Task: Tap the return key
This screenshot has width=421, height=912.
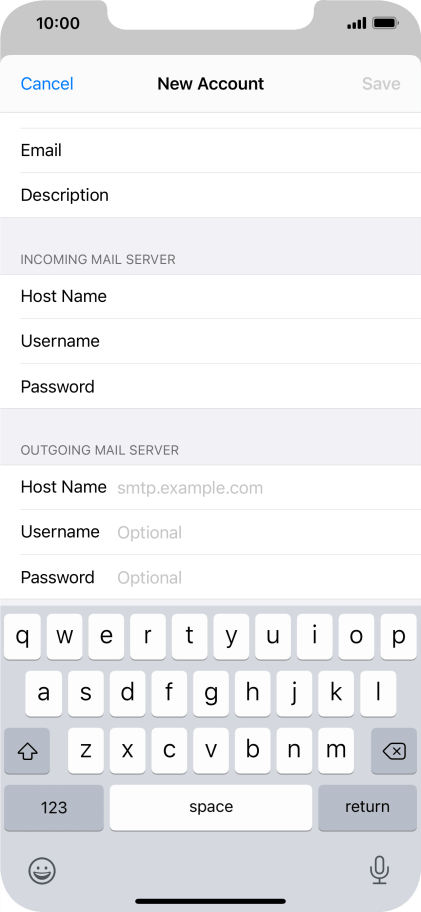Action: pos(367,807)
